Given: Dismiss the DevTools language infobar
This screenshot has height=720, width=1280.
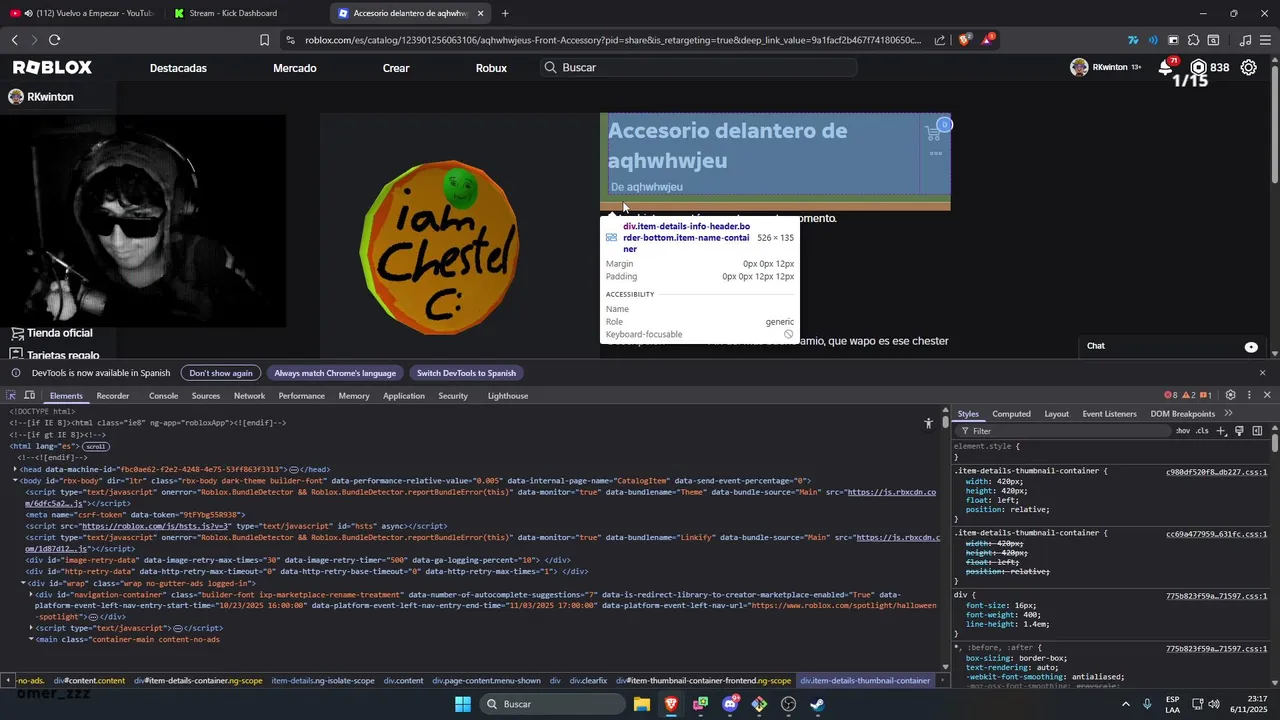Looking at the screenshot, I should [1262, 373].
